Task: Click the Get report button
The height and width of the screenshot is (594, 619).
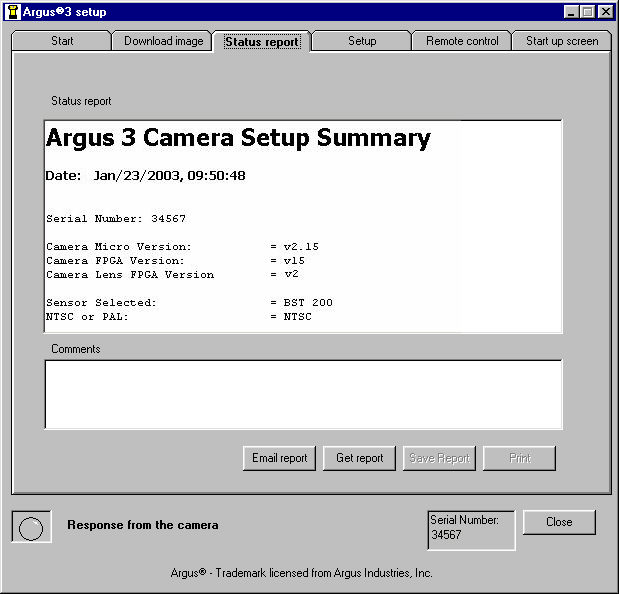Action: (359, 458)
